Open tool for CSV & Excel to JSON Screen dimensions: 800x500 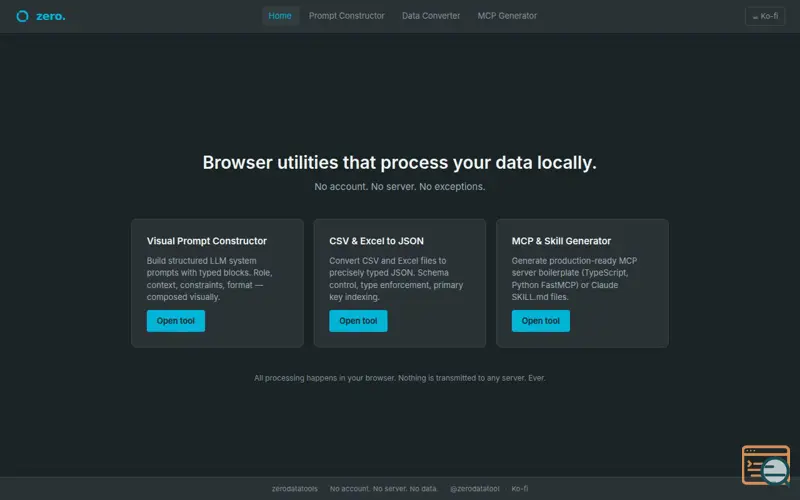[358, 321]
